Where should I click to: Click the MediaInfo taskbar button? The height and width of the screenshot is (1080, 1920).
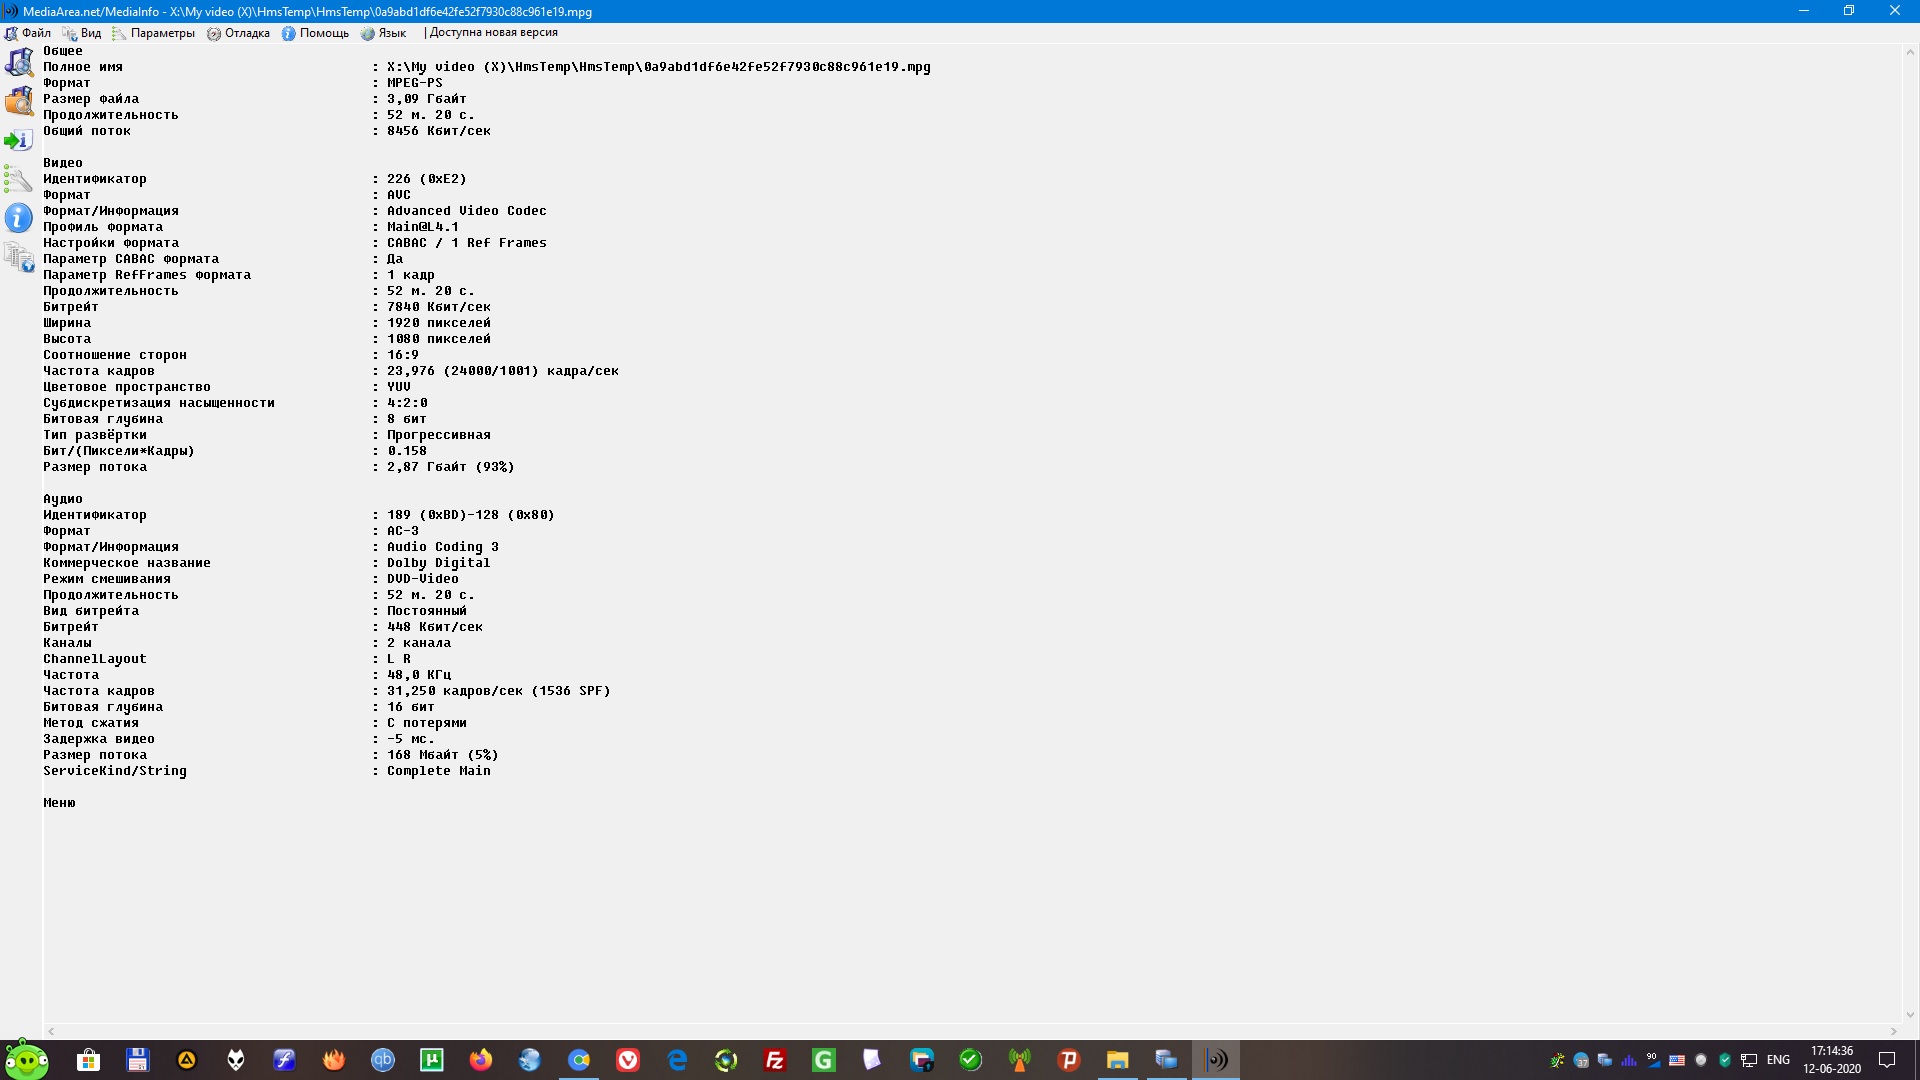pyautogui.click(x=1216, y=1060)
